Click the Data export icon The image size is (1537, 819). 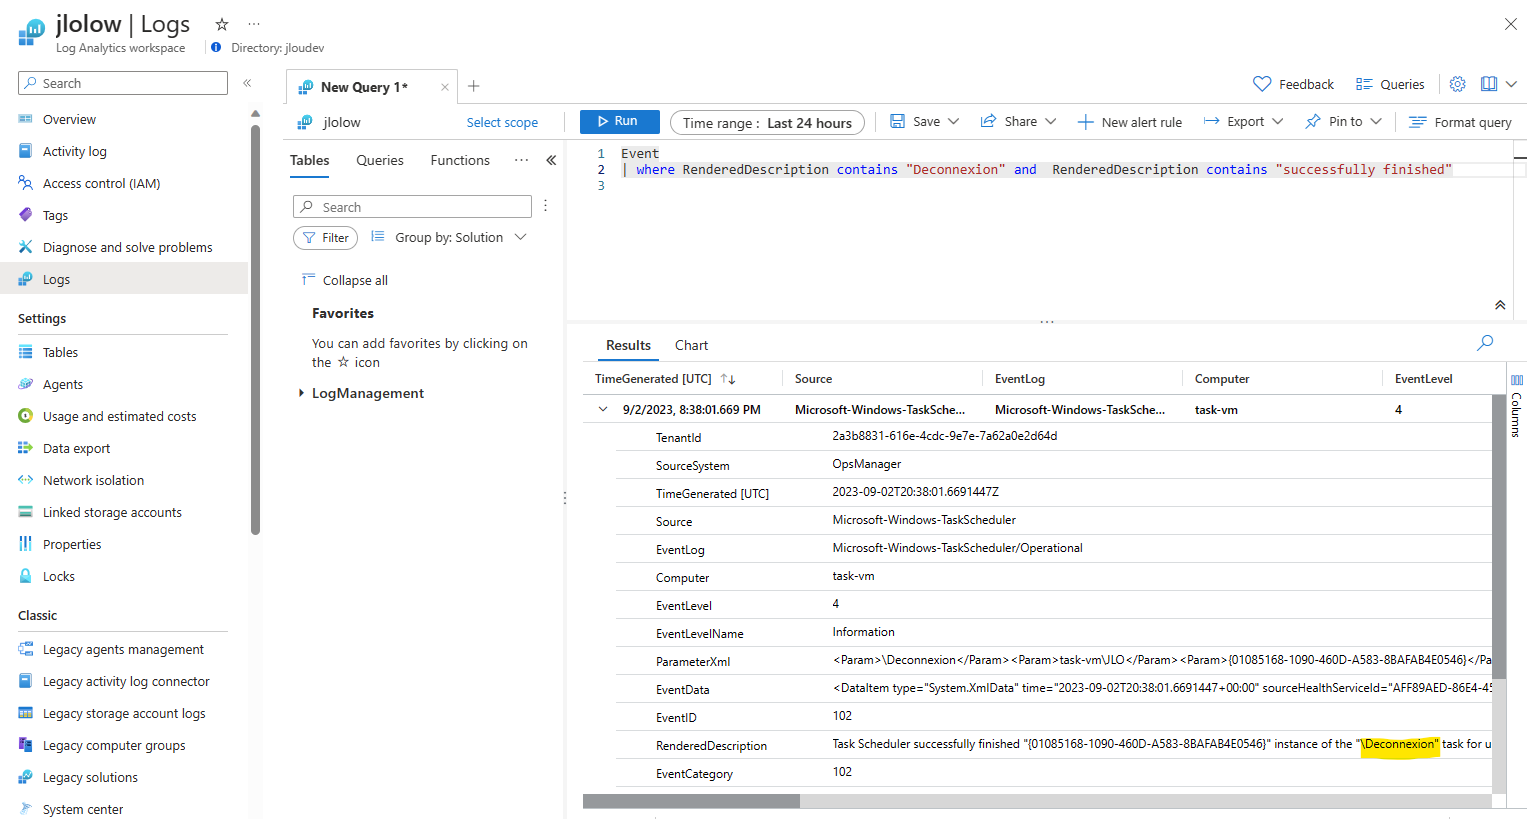(26, 448)
